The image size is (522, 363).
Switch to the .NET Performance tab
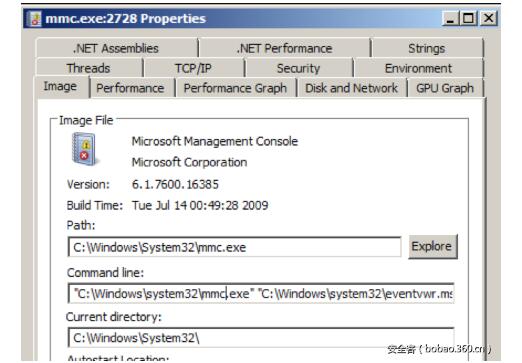(x=285, y=48)
